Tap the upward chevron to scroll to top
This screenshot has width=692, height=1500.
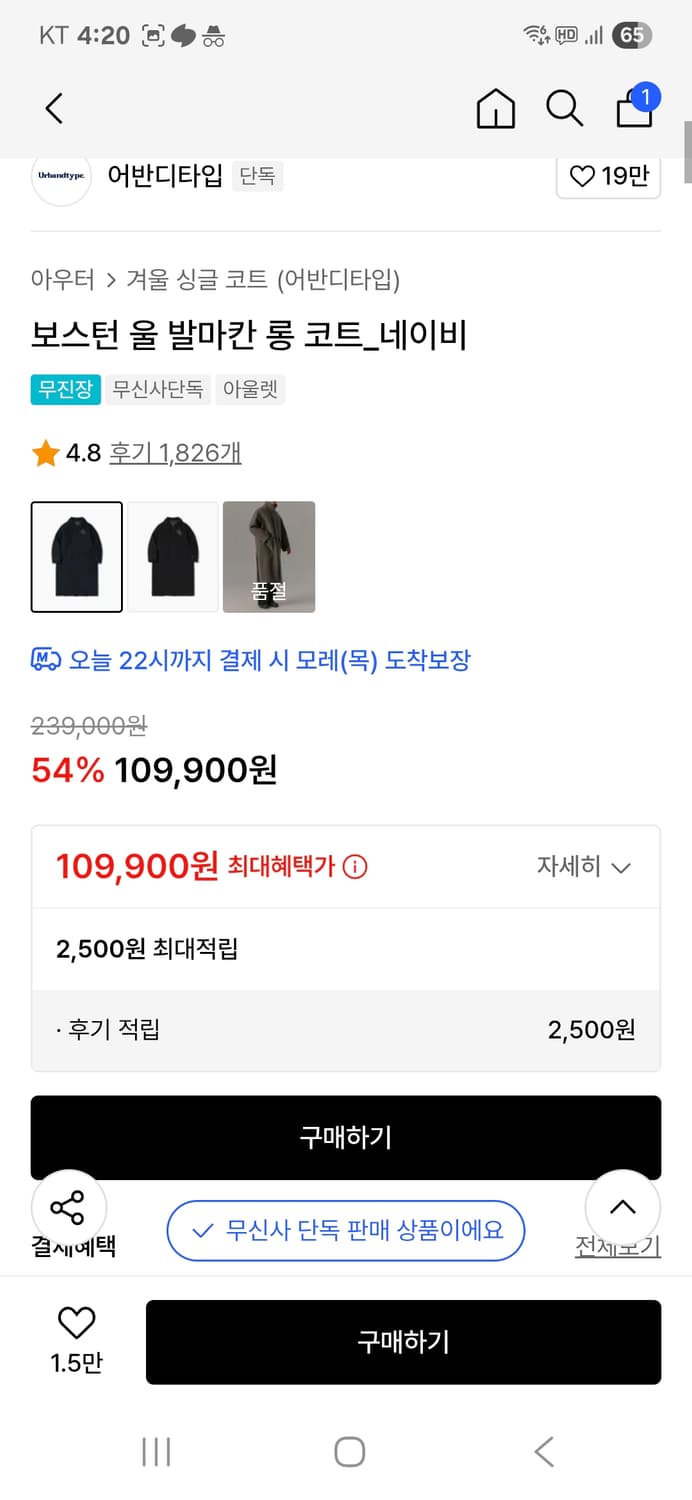[x=623, y=1208]
